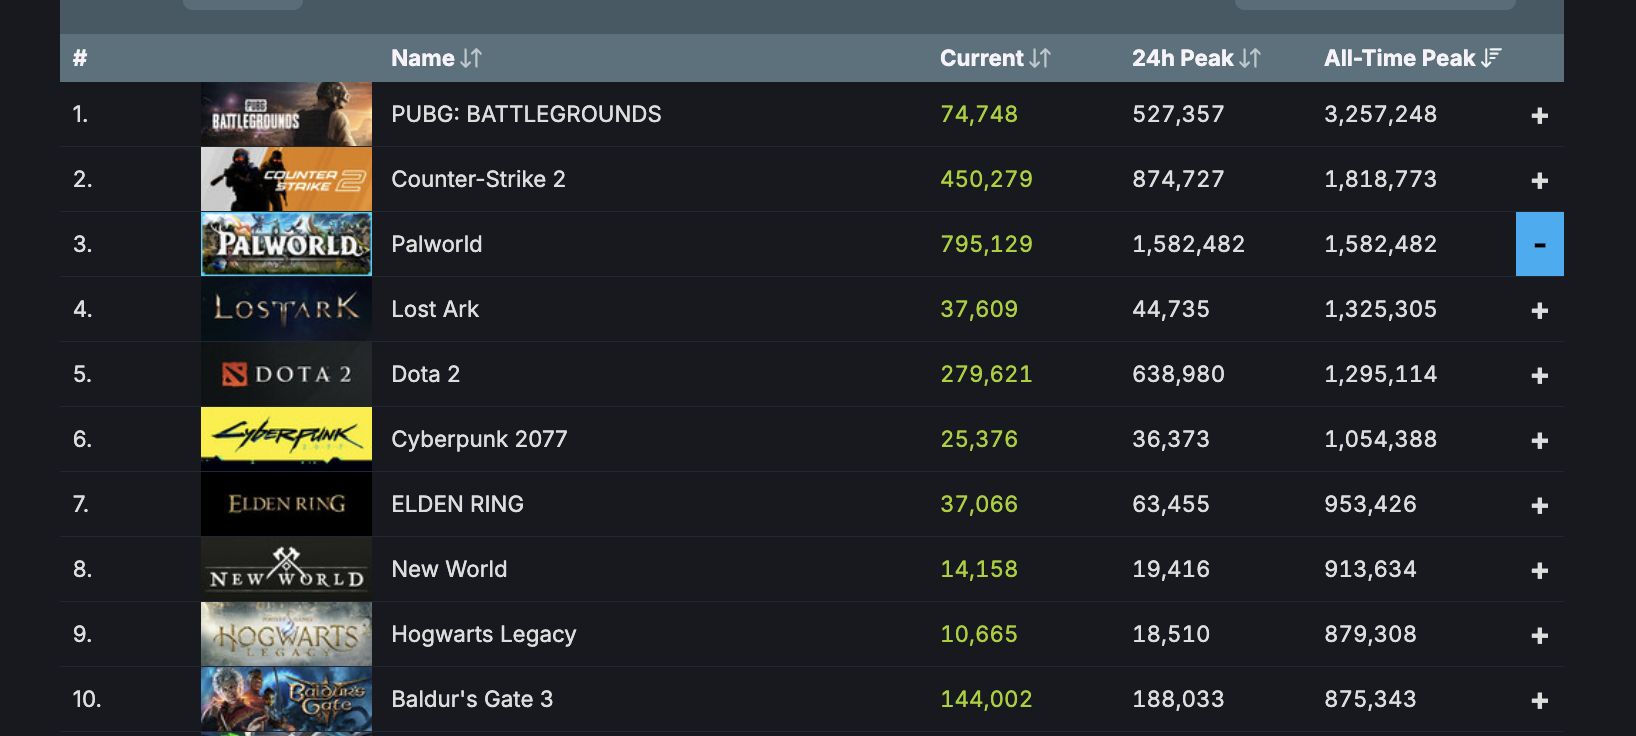Open the Cyberpunk 2077 game thumbnail
1636x736 pixels.
click(286, 439)
